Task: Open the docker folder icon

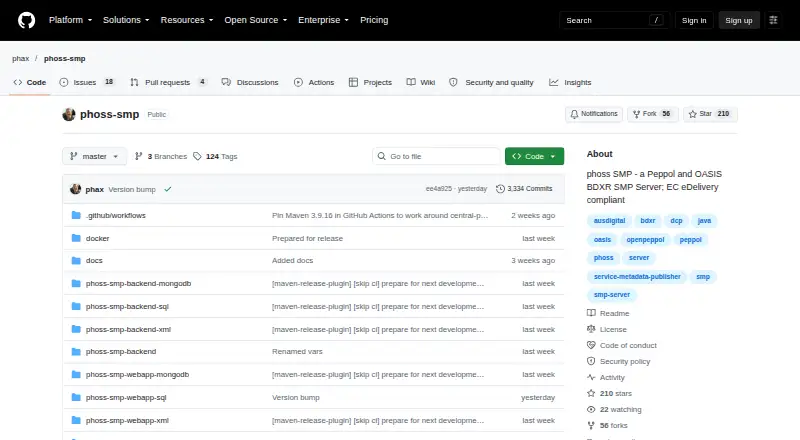Action: tap(76, 238)
